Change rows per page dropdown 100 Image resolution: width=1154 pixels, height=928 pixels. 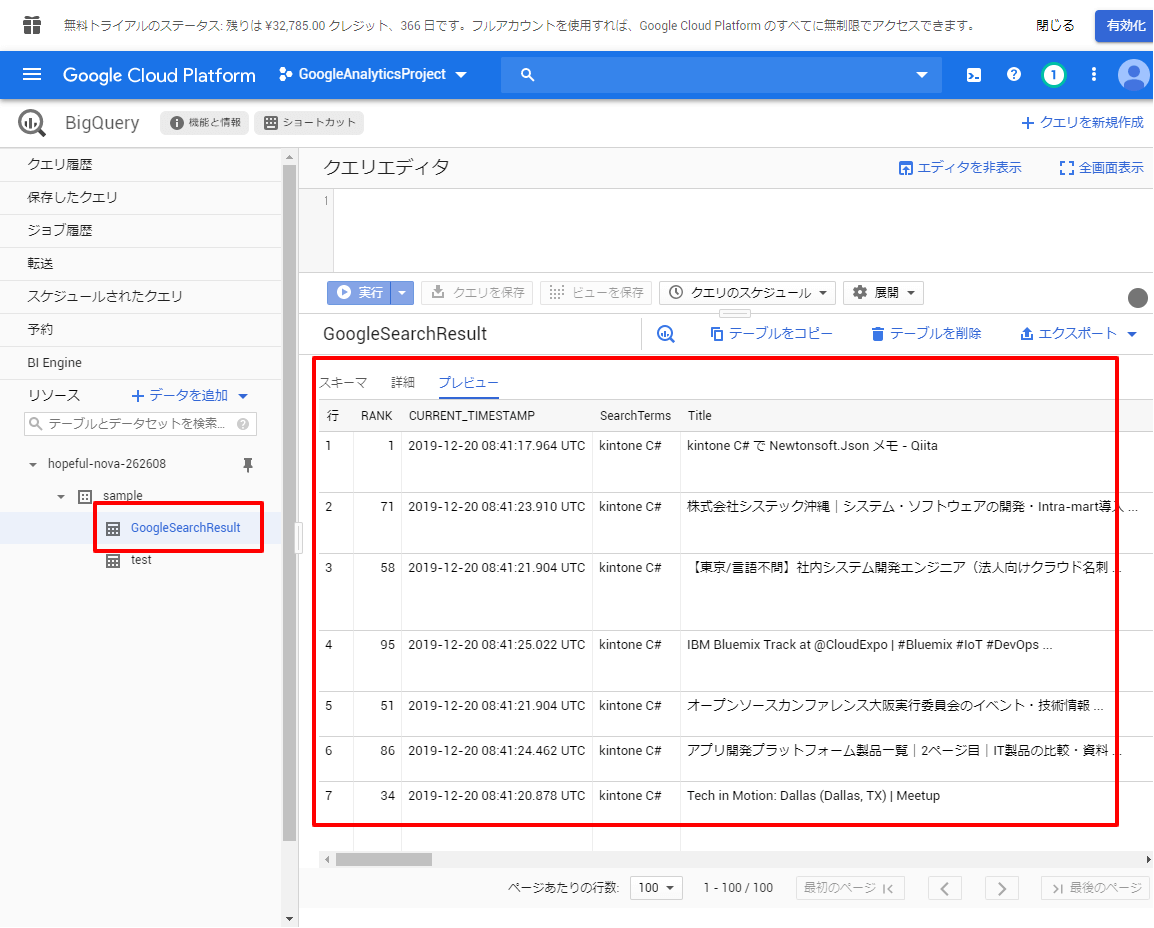coord(656,888)
